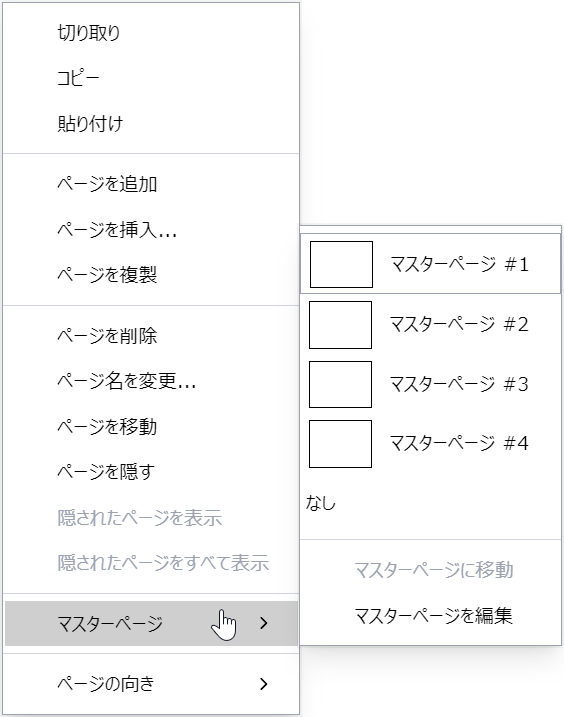564x717 pixels.
Task: Select ページを追加 to add a page
Action: [151, 184]
